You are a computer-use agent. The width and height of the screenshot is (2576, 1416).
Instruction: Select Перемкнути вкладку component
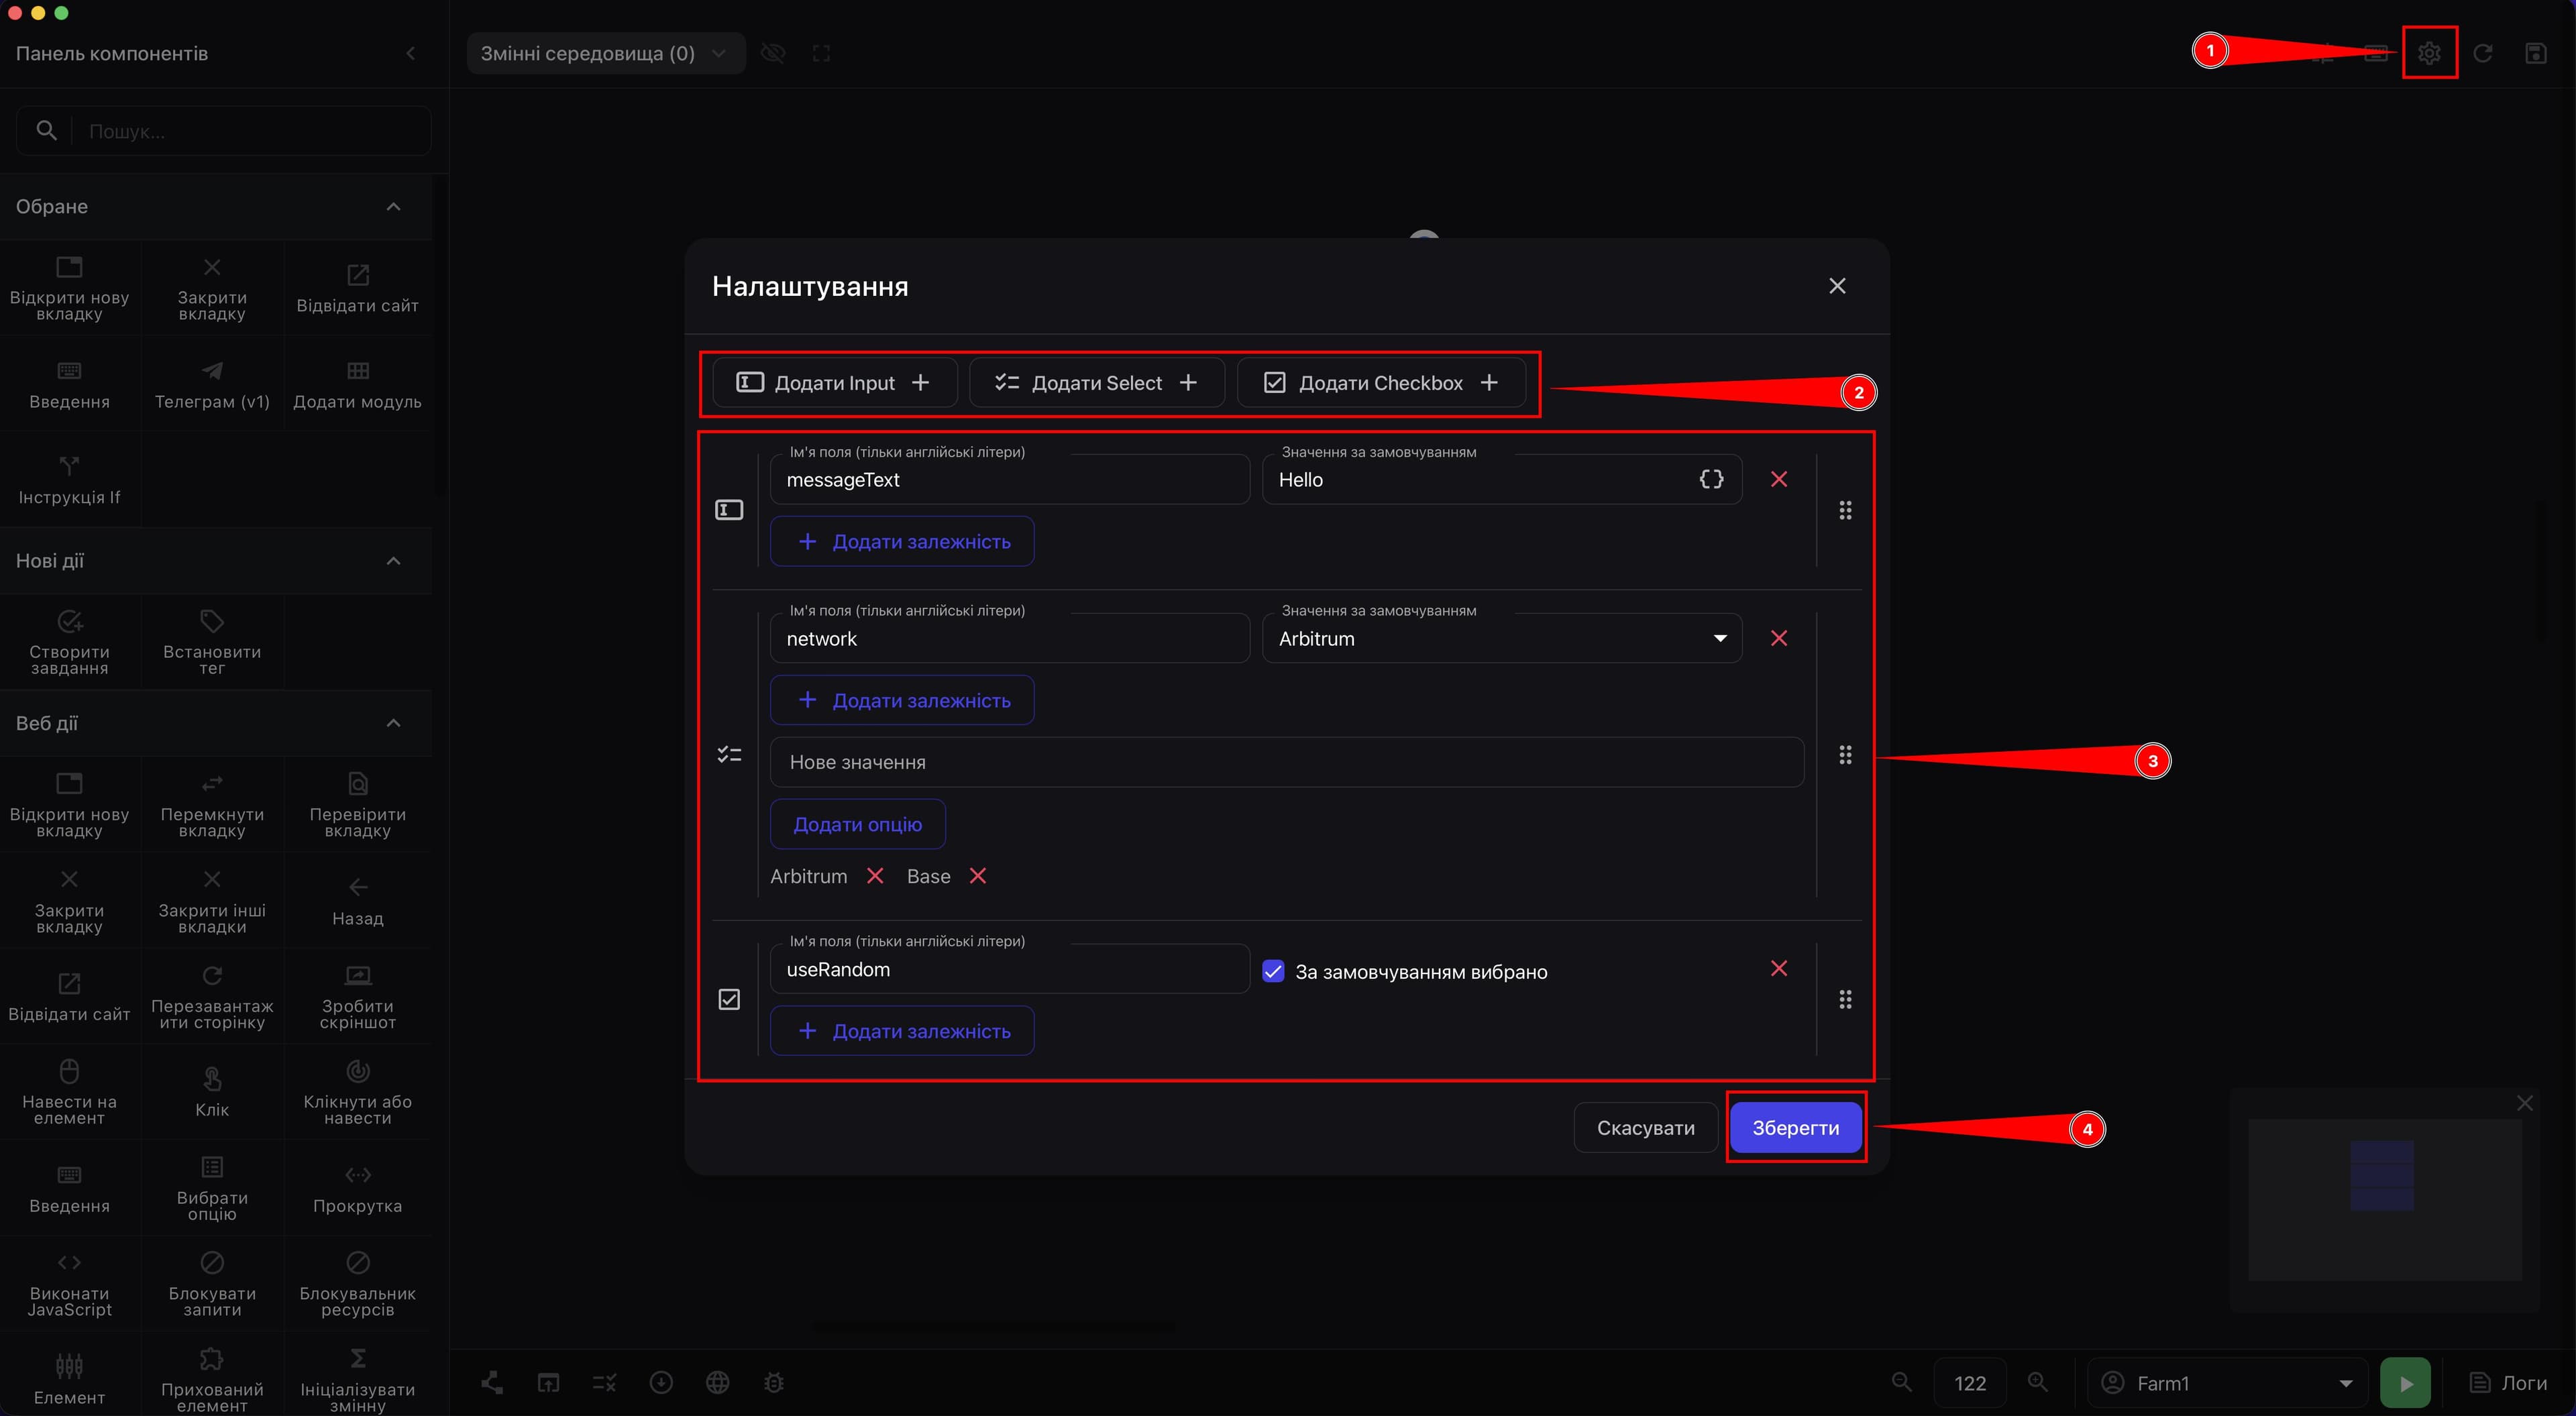coord(212,804)
